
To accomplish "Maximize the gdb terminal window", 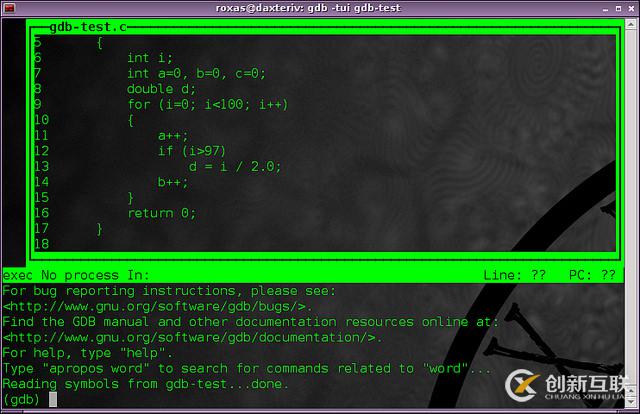I will coord(618,9).
